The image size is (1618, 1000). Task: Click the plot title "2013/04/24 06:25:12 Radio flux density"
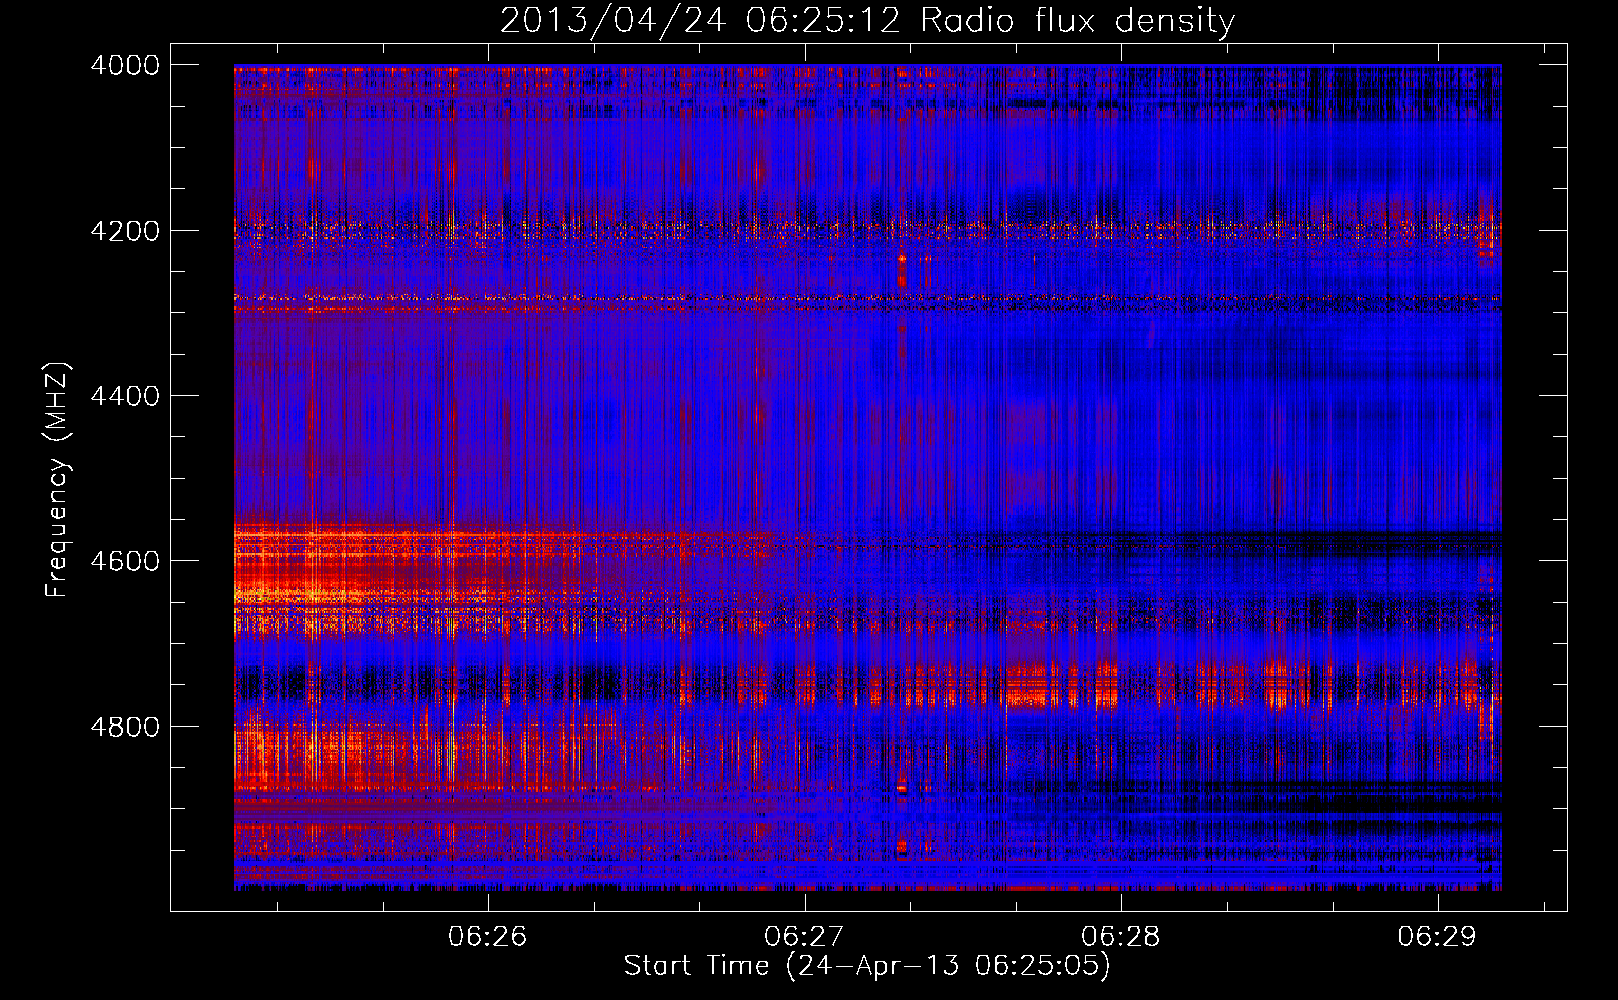(x=867, y=21)
